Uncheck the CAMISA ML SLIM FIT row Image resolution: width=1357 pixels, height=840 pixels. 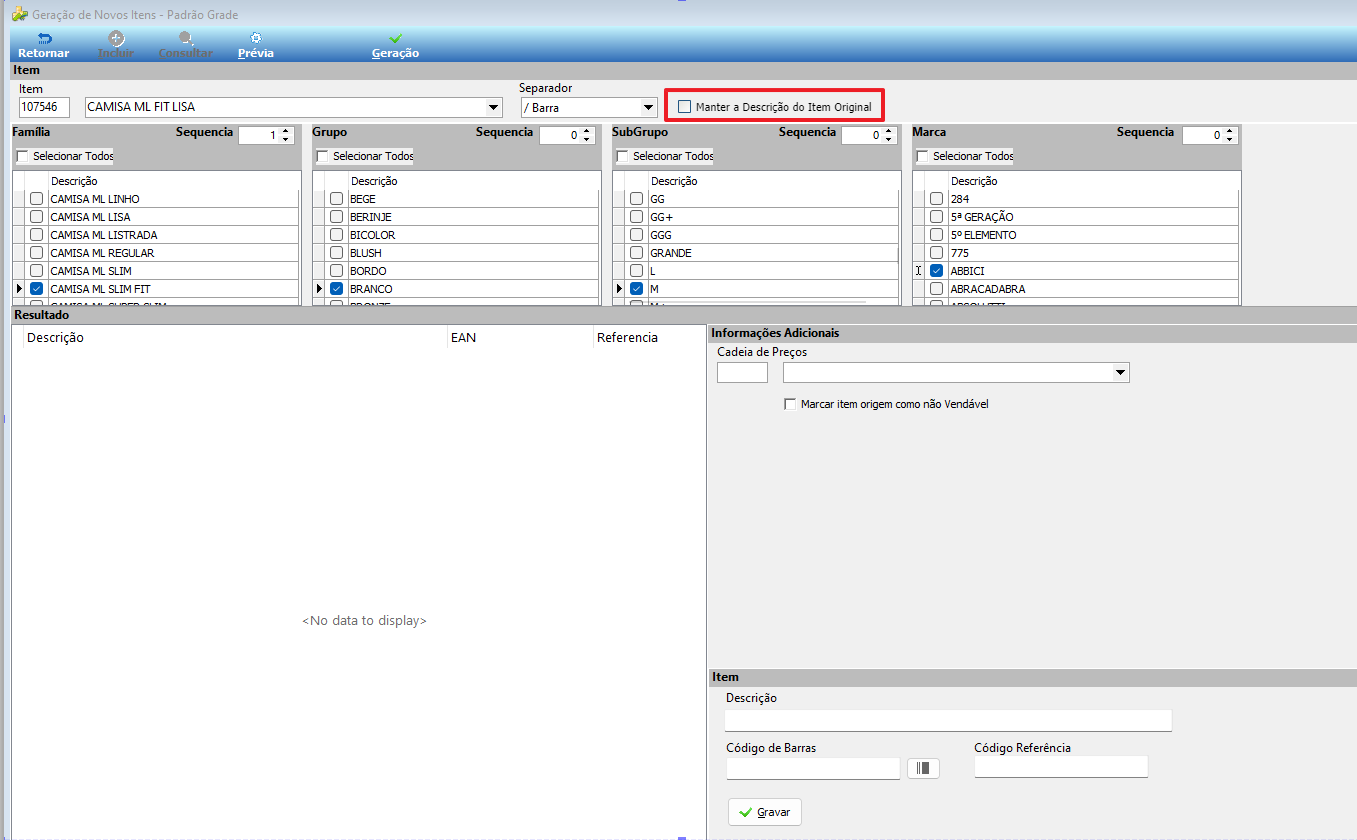click(37, 289)
